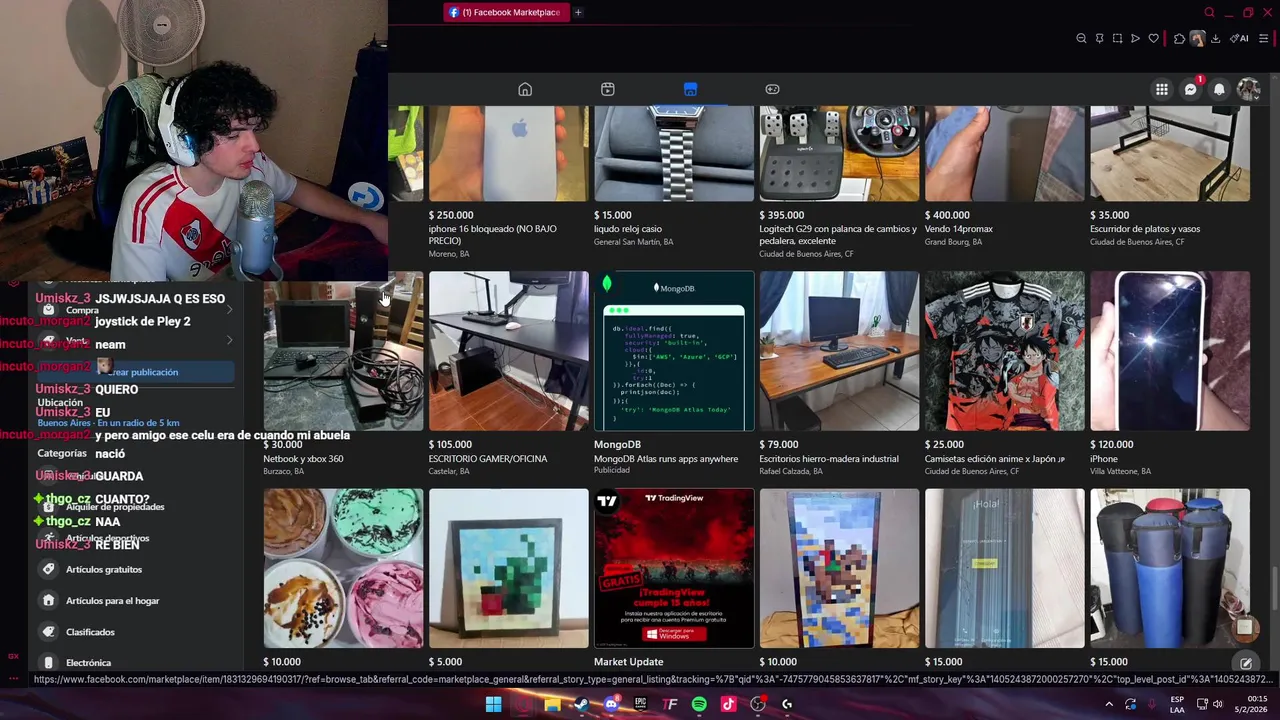1280x720 pixels.
Task: Open the browser extensions cube icon
Action: tap(1179, 39)
